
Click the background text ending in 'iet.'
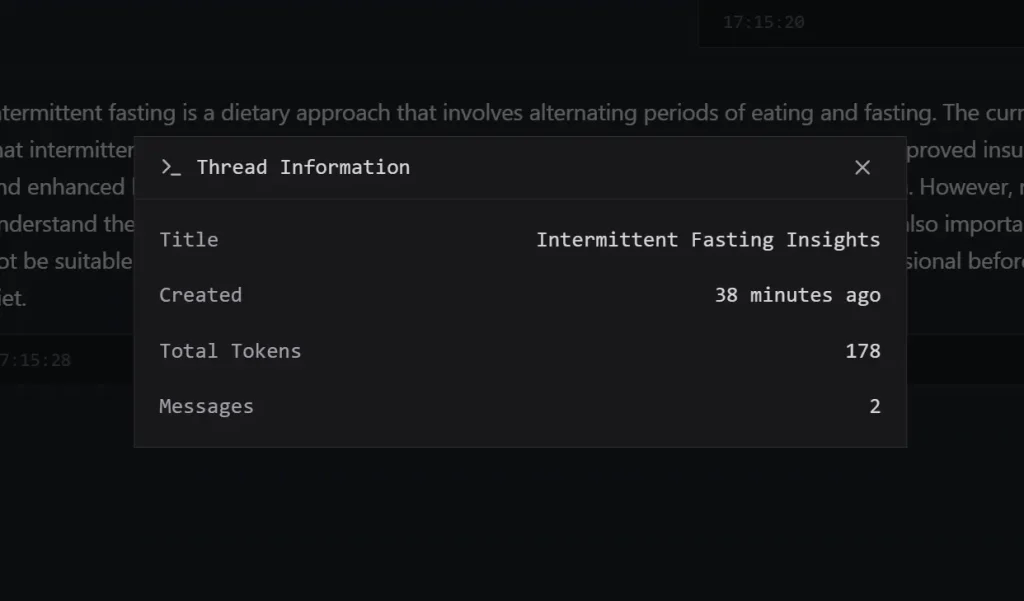[x=13, y=298]
